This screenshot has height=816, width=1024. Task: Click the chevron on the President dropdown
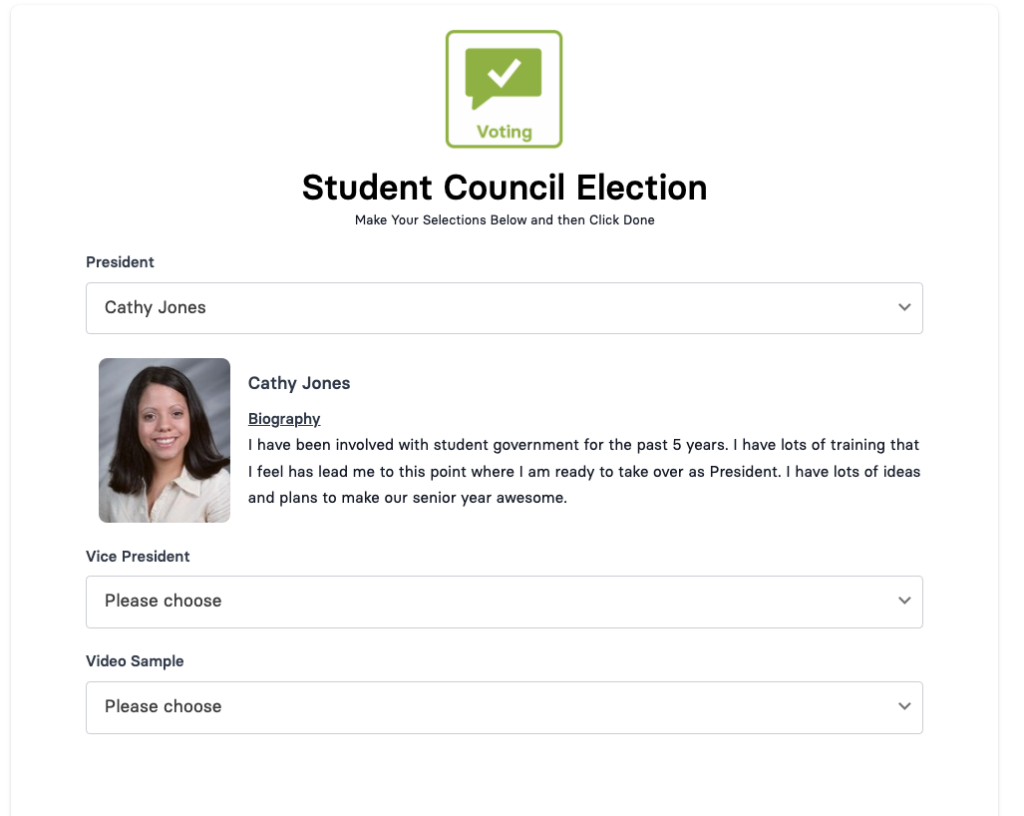click(x=903, y=308)
